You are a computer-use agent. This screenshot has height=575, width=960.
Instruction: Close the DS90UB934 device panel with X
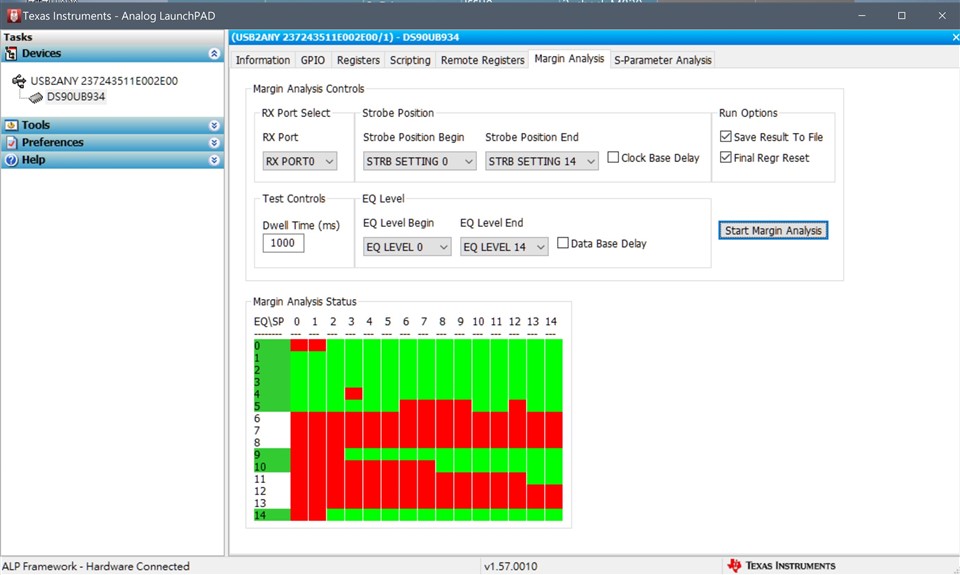click(x=955, y=37)
